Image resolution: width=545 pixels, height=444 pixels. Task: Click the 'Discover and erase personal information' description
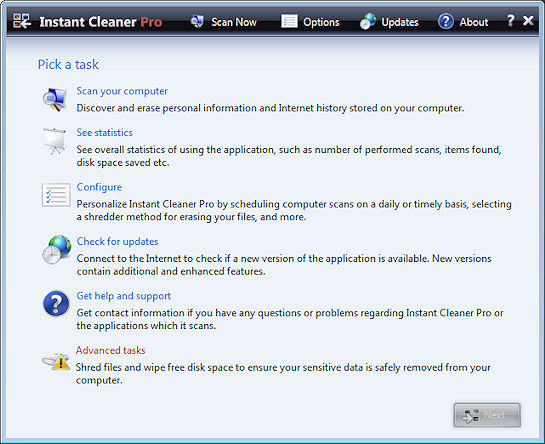tap(270, 108)
